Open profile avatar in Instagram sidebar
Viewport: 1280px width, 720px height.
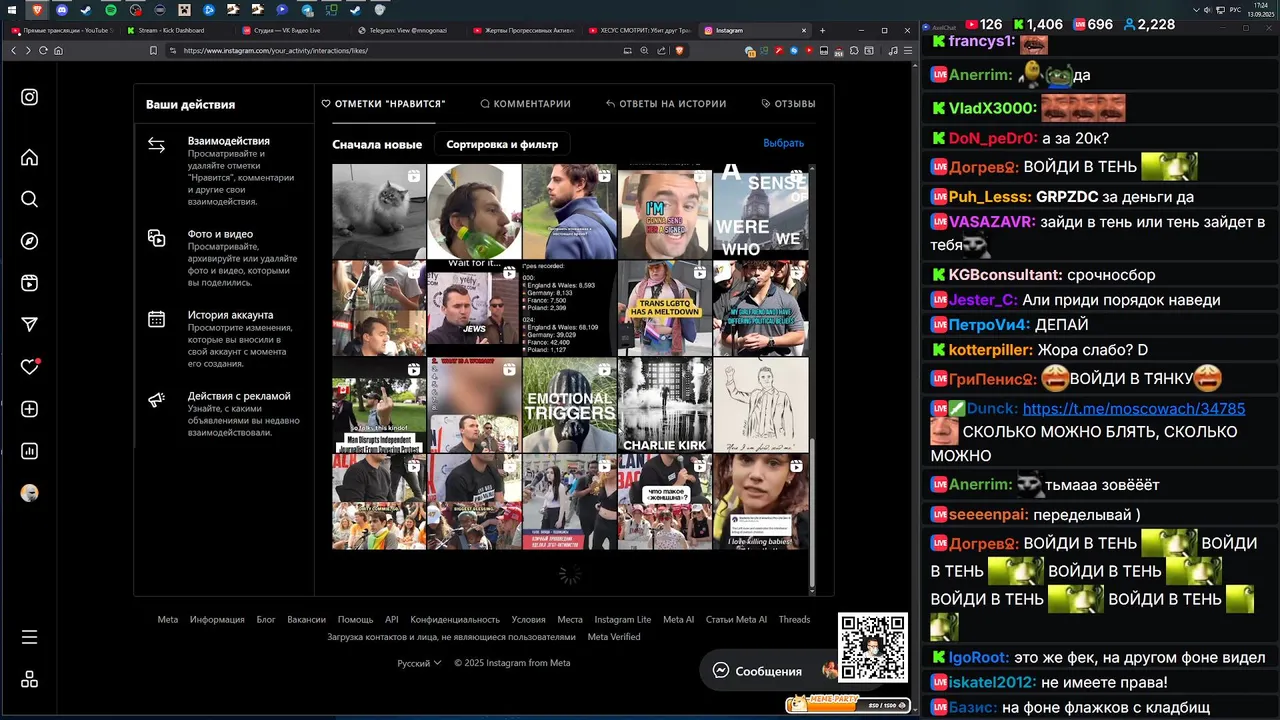tap(30, 493)
